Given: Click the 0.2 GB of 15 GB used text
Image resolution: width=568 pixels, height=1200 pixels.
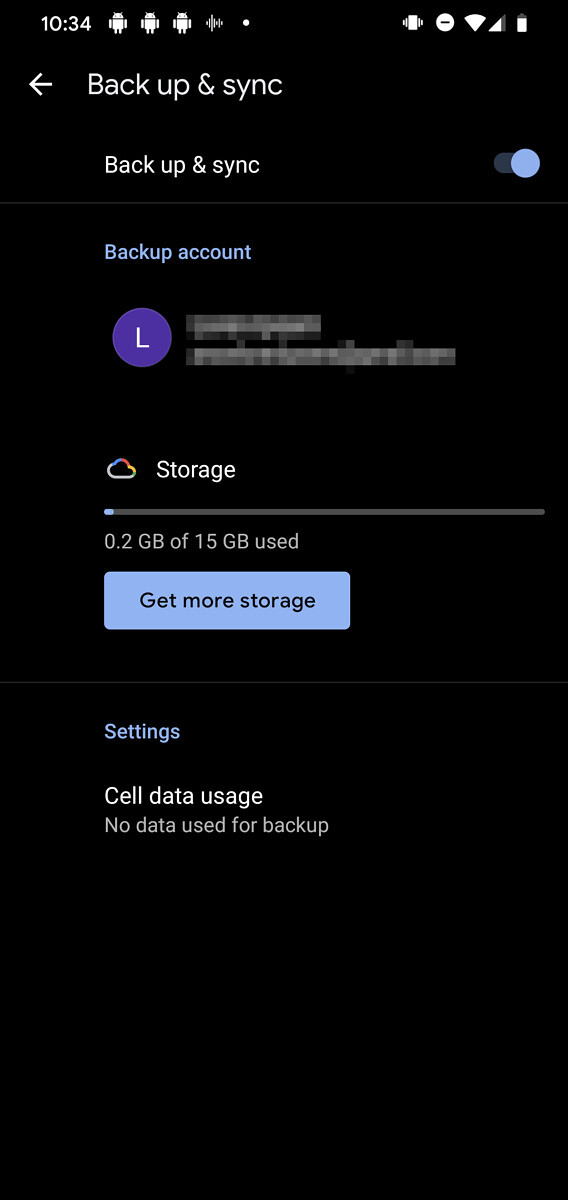Looking at the screenshot, I should coord(202,542).
